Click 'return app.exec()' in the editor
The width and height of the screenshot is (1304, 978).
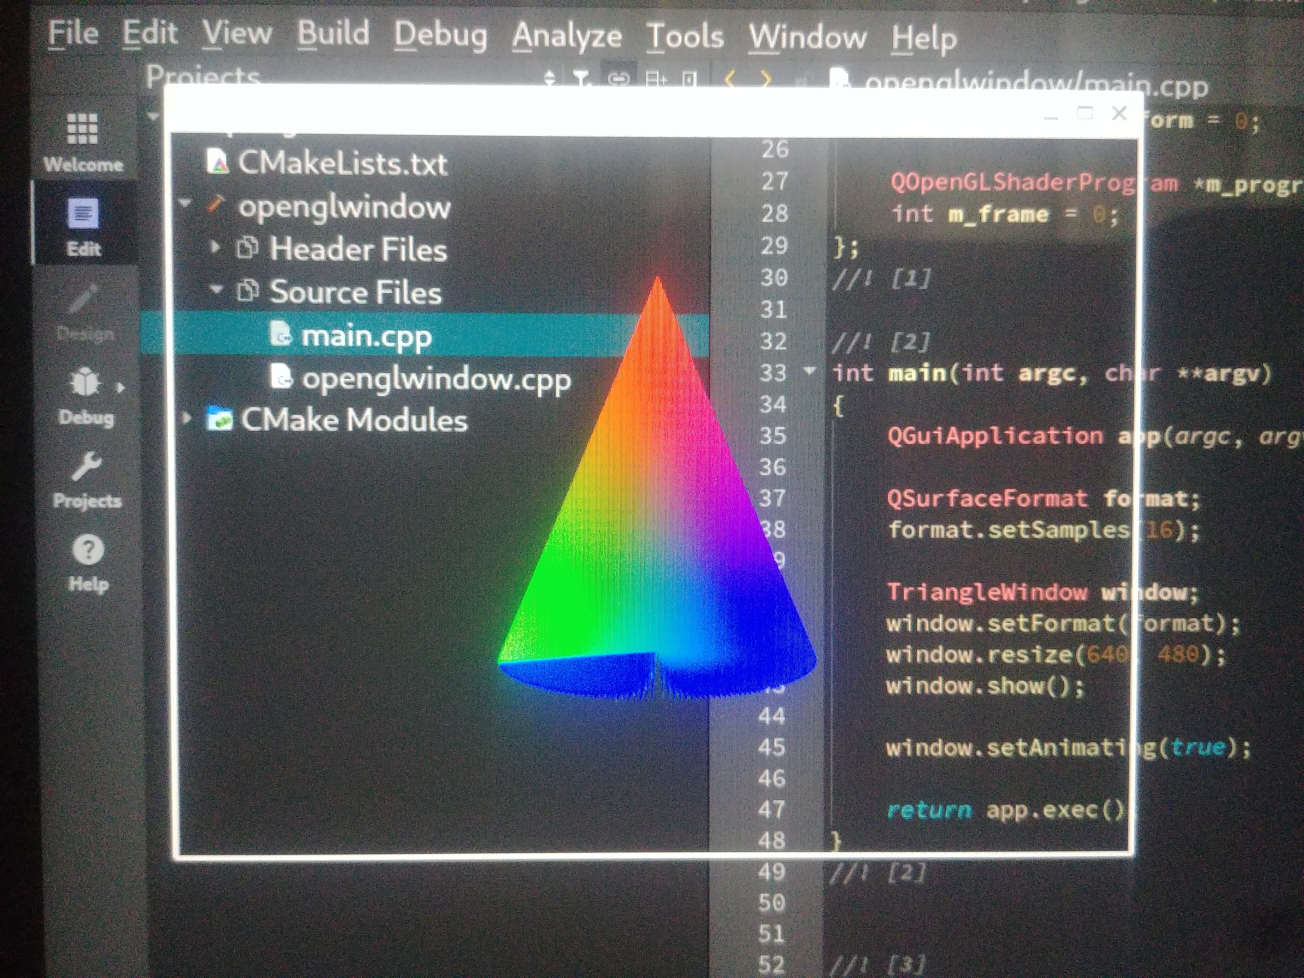tap(1006, 810)
